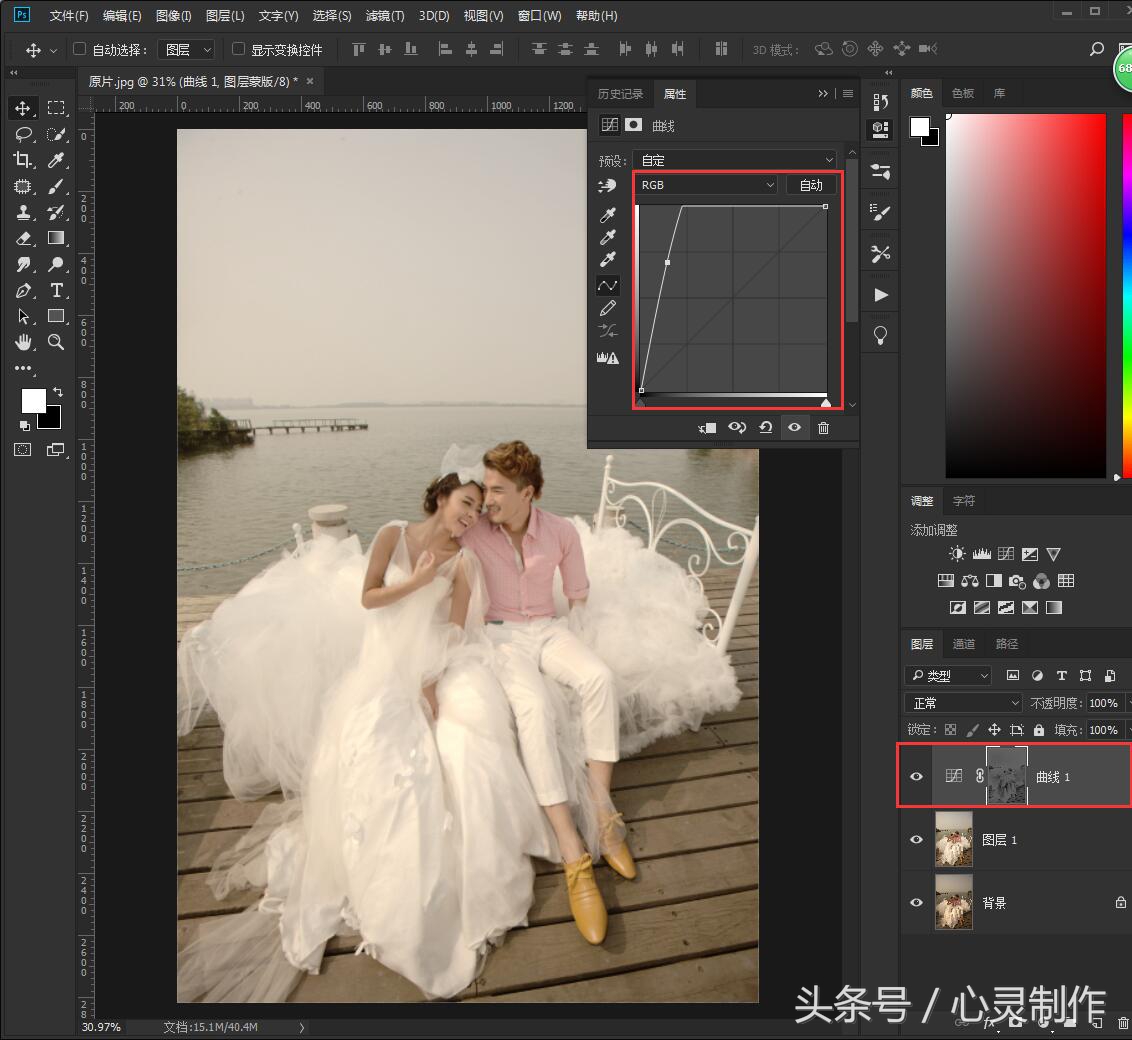Delete the curves adjustment via trash icon
This screenshot has width=1132, height=1040.
(824, 427)
